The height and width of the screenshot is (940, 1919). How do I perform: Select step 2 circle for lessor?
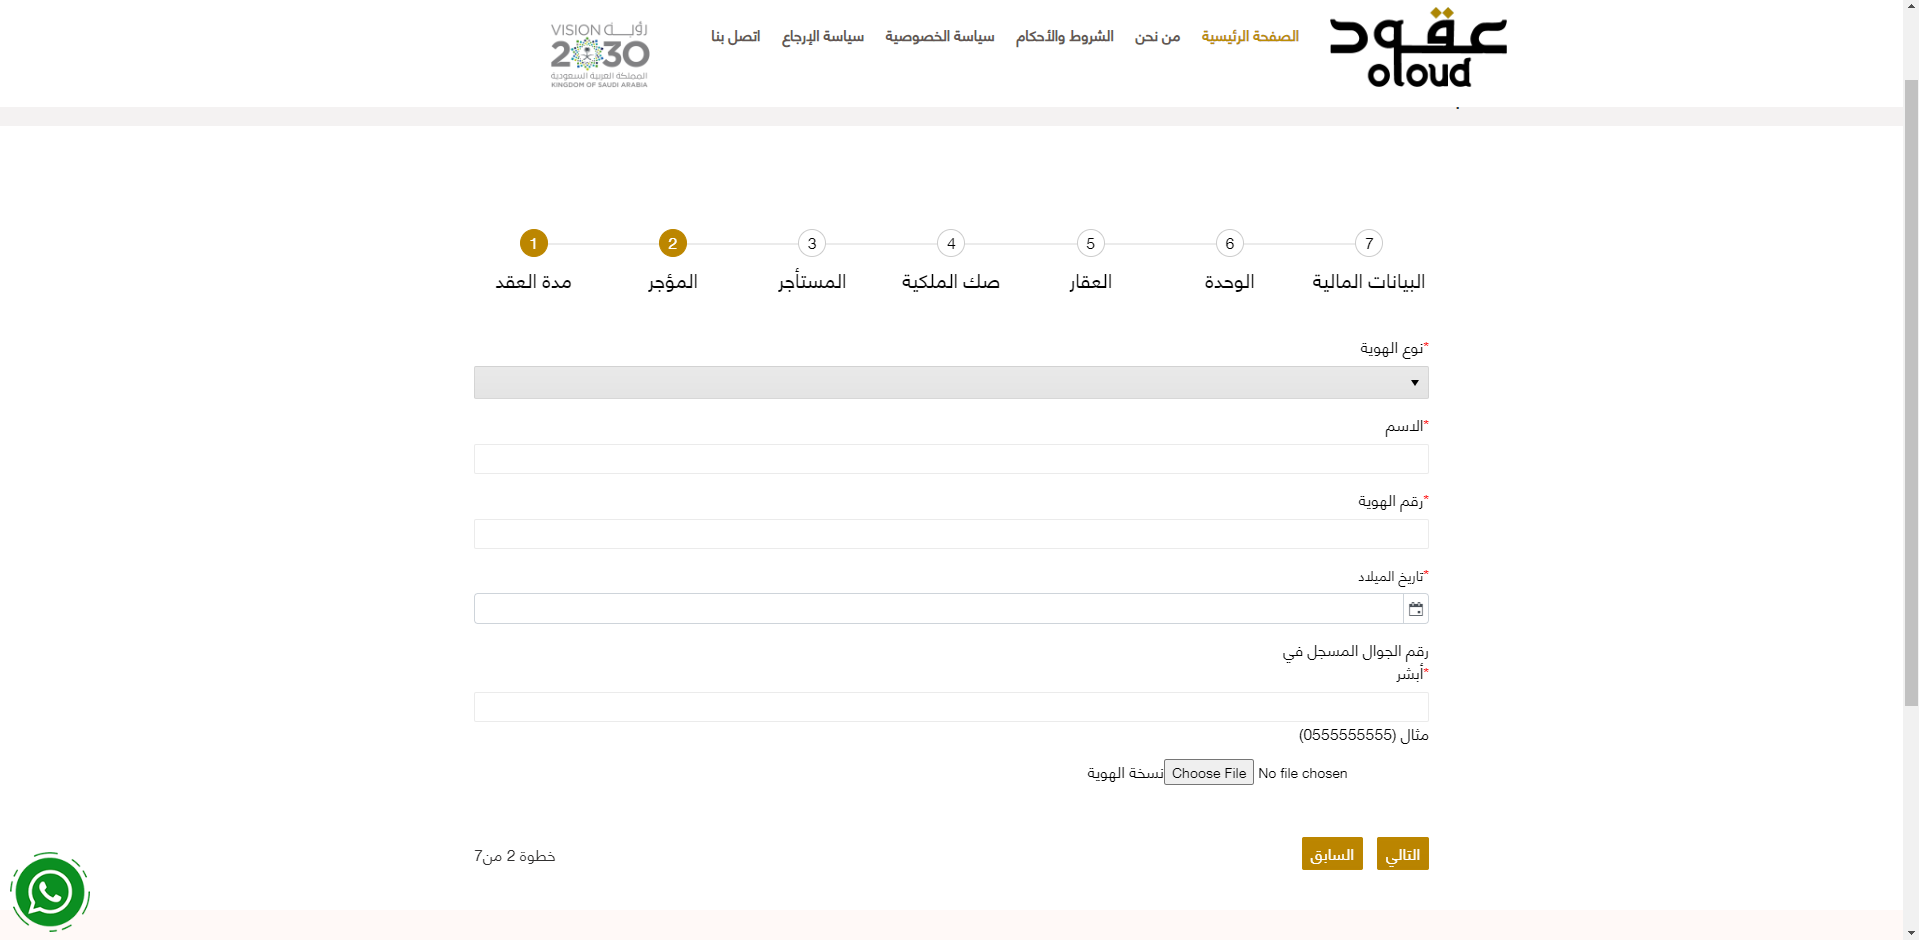[672, 243]
